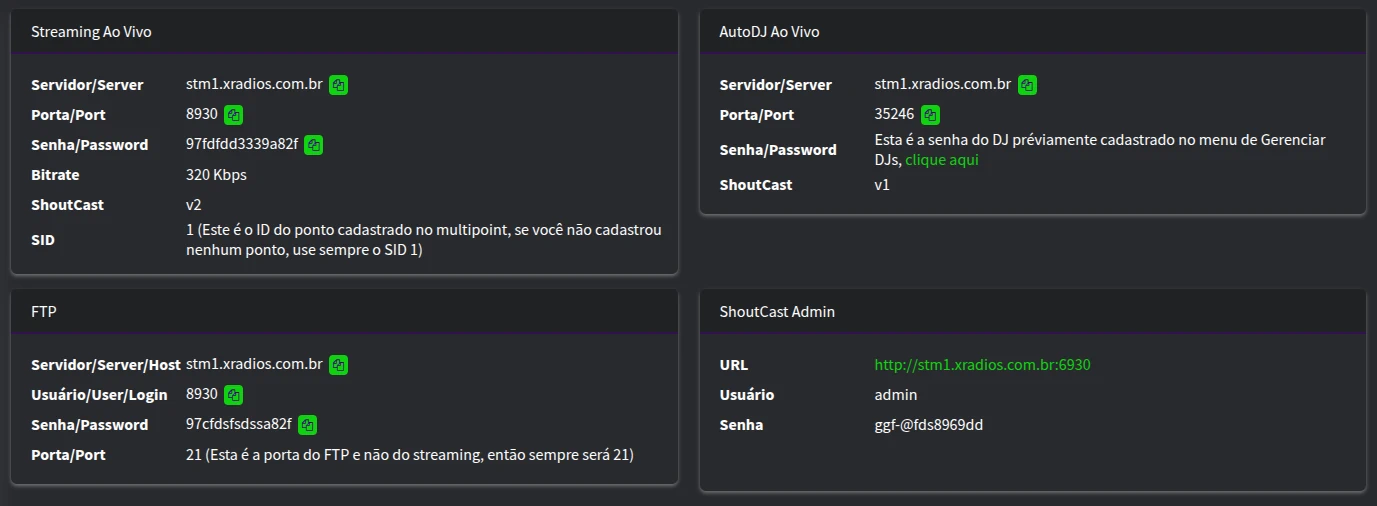Click the AutoDJ Ao Vivo panel header
The width and height of the screenshot is (1377, 506).
769,32
